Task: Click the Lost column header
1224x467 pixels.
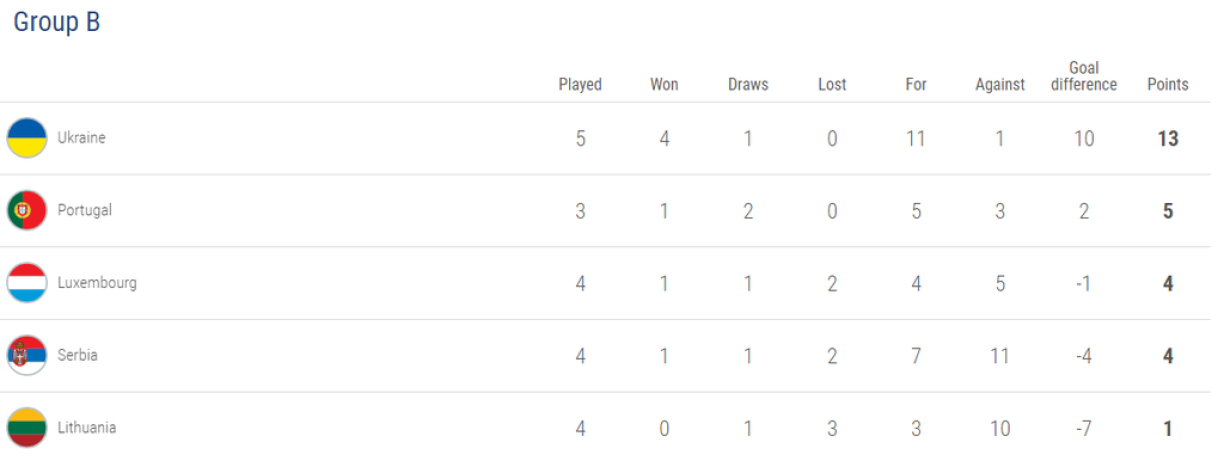Action: click(832, 85)
